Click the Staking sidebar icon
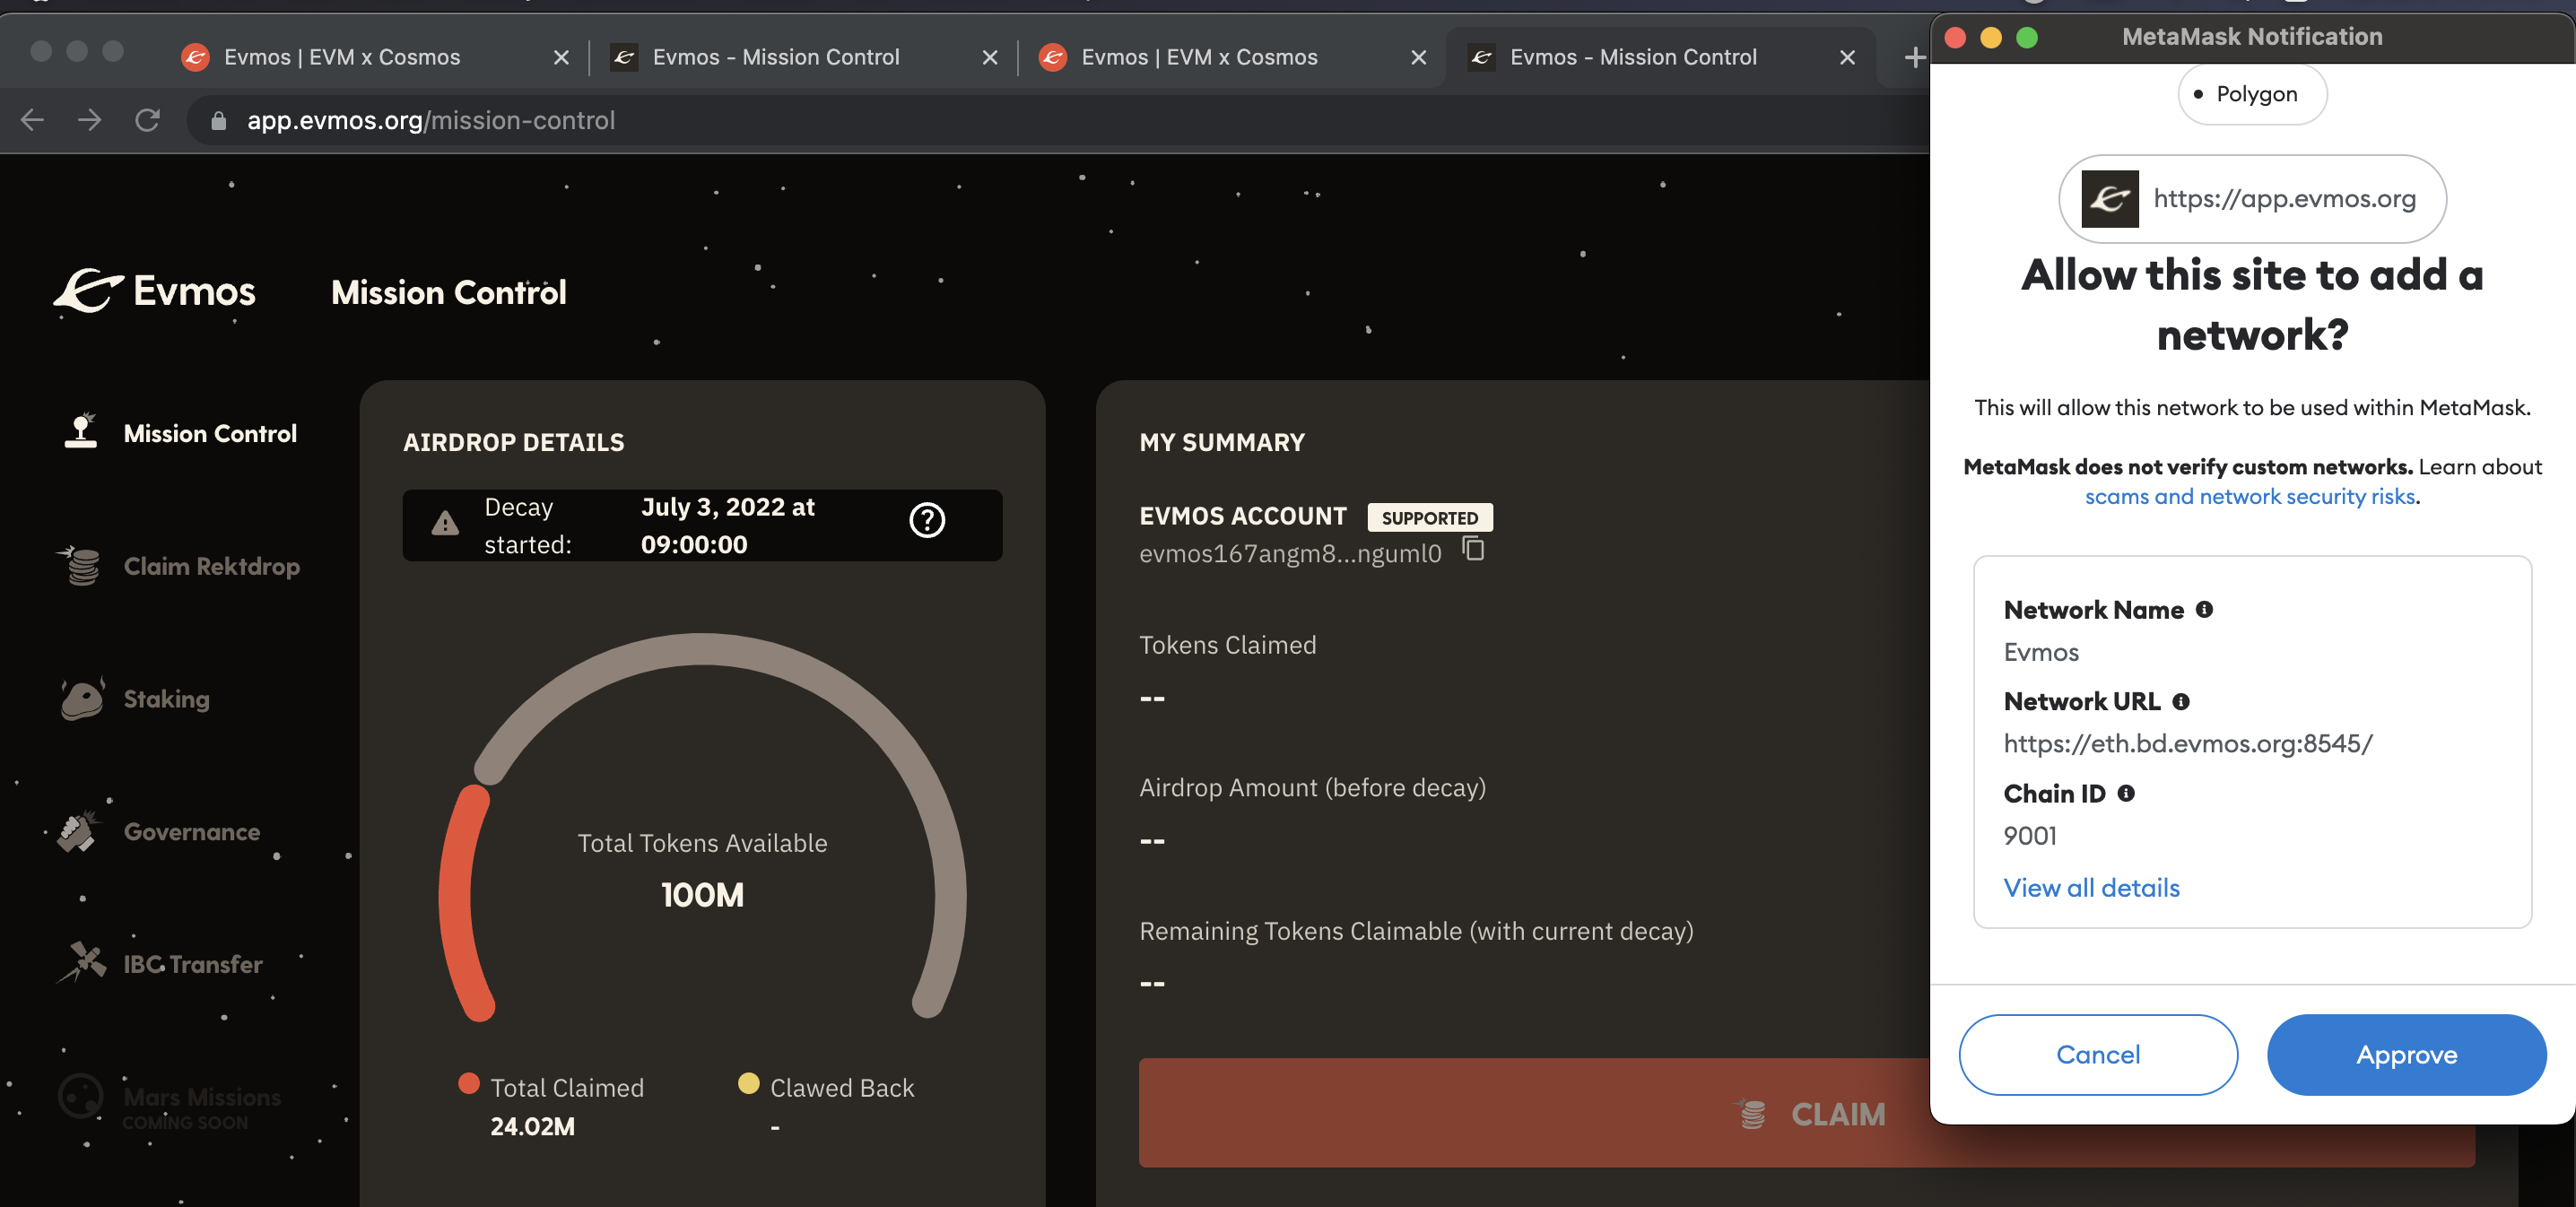Viewport: 2576px width, 1207px height. point(81,698)
